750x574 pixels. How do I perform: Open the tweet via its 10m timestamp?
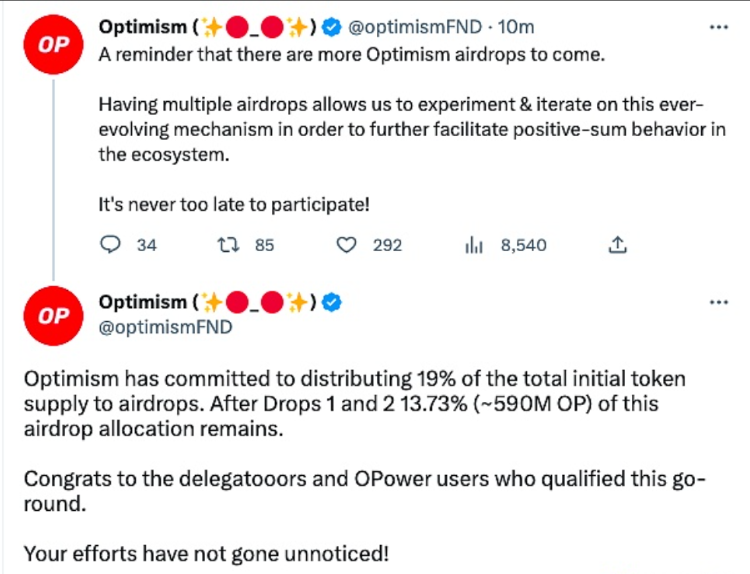point(515,28)
